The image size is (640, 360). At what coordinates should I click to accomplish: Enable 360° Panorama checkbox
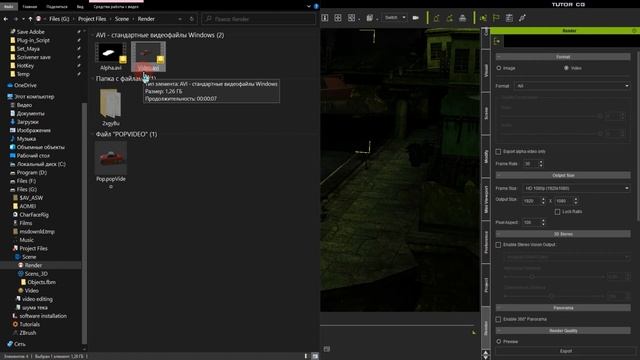tap(498, 319)
